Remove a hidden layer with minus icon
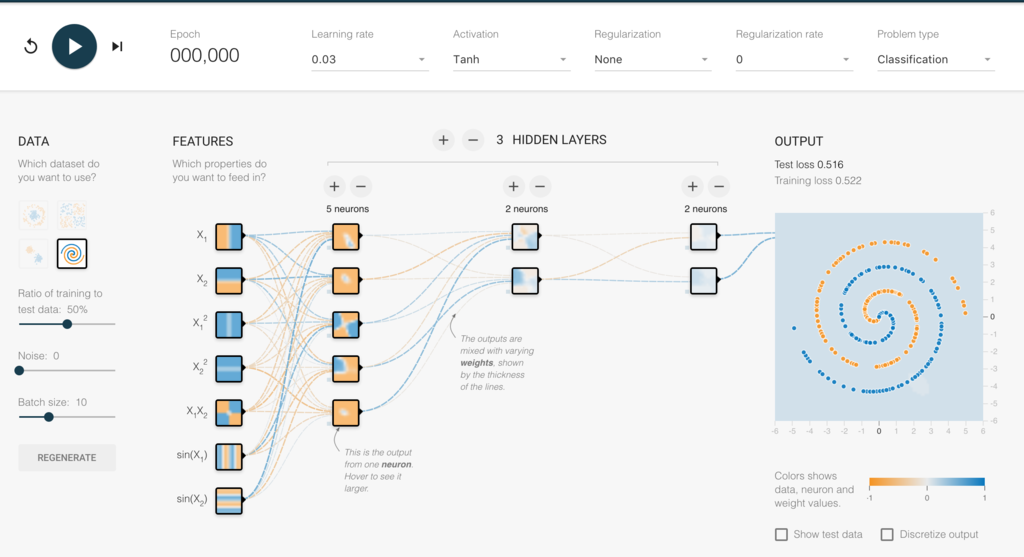 point(473,140)
